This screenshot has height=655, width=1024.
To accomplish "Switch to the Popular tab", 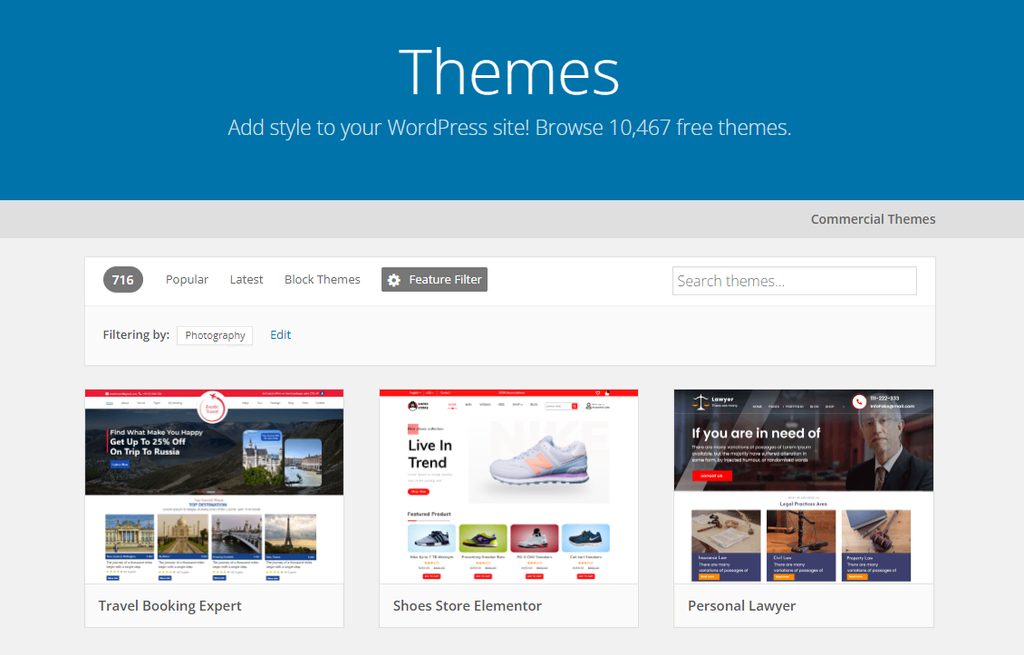I will pyautogui.click(x=187, y=280).
